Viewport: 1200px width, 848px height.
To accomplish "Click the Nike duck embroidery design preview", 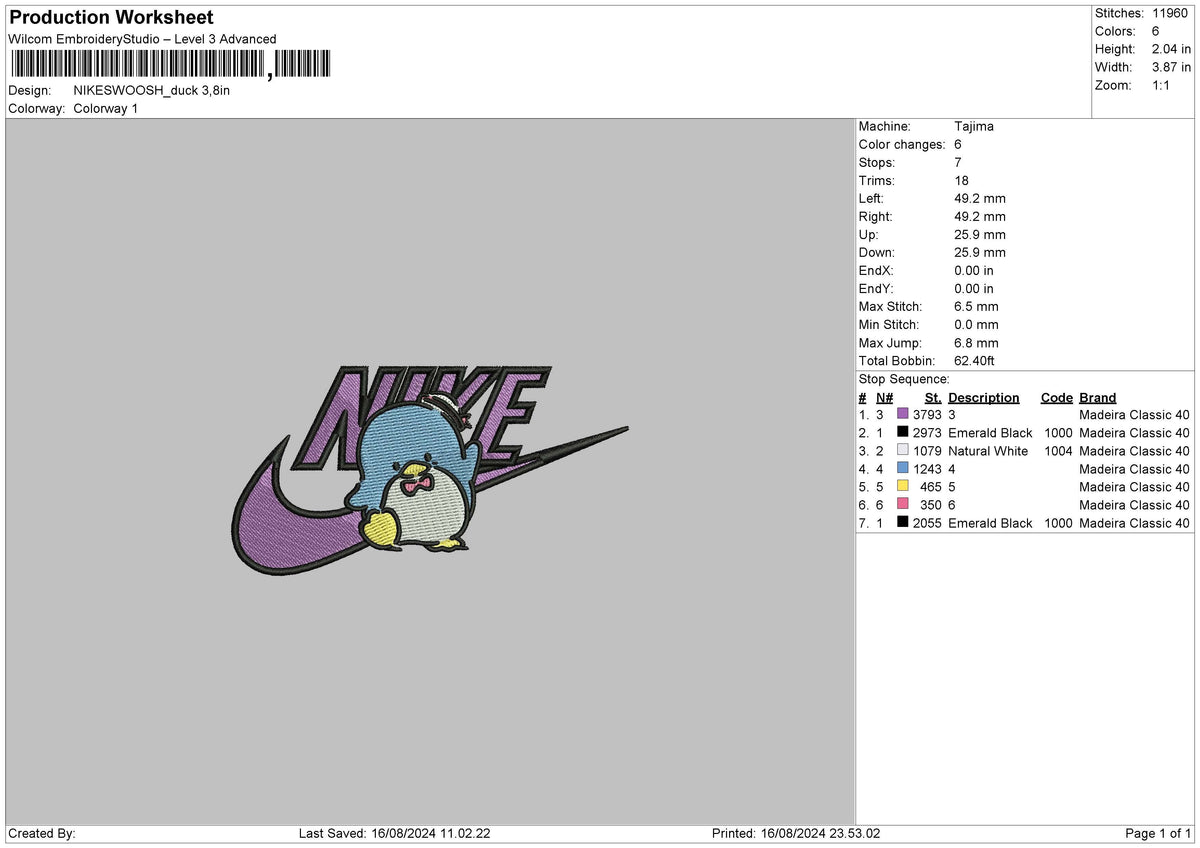I will [430, 472].
